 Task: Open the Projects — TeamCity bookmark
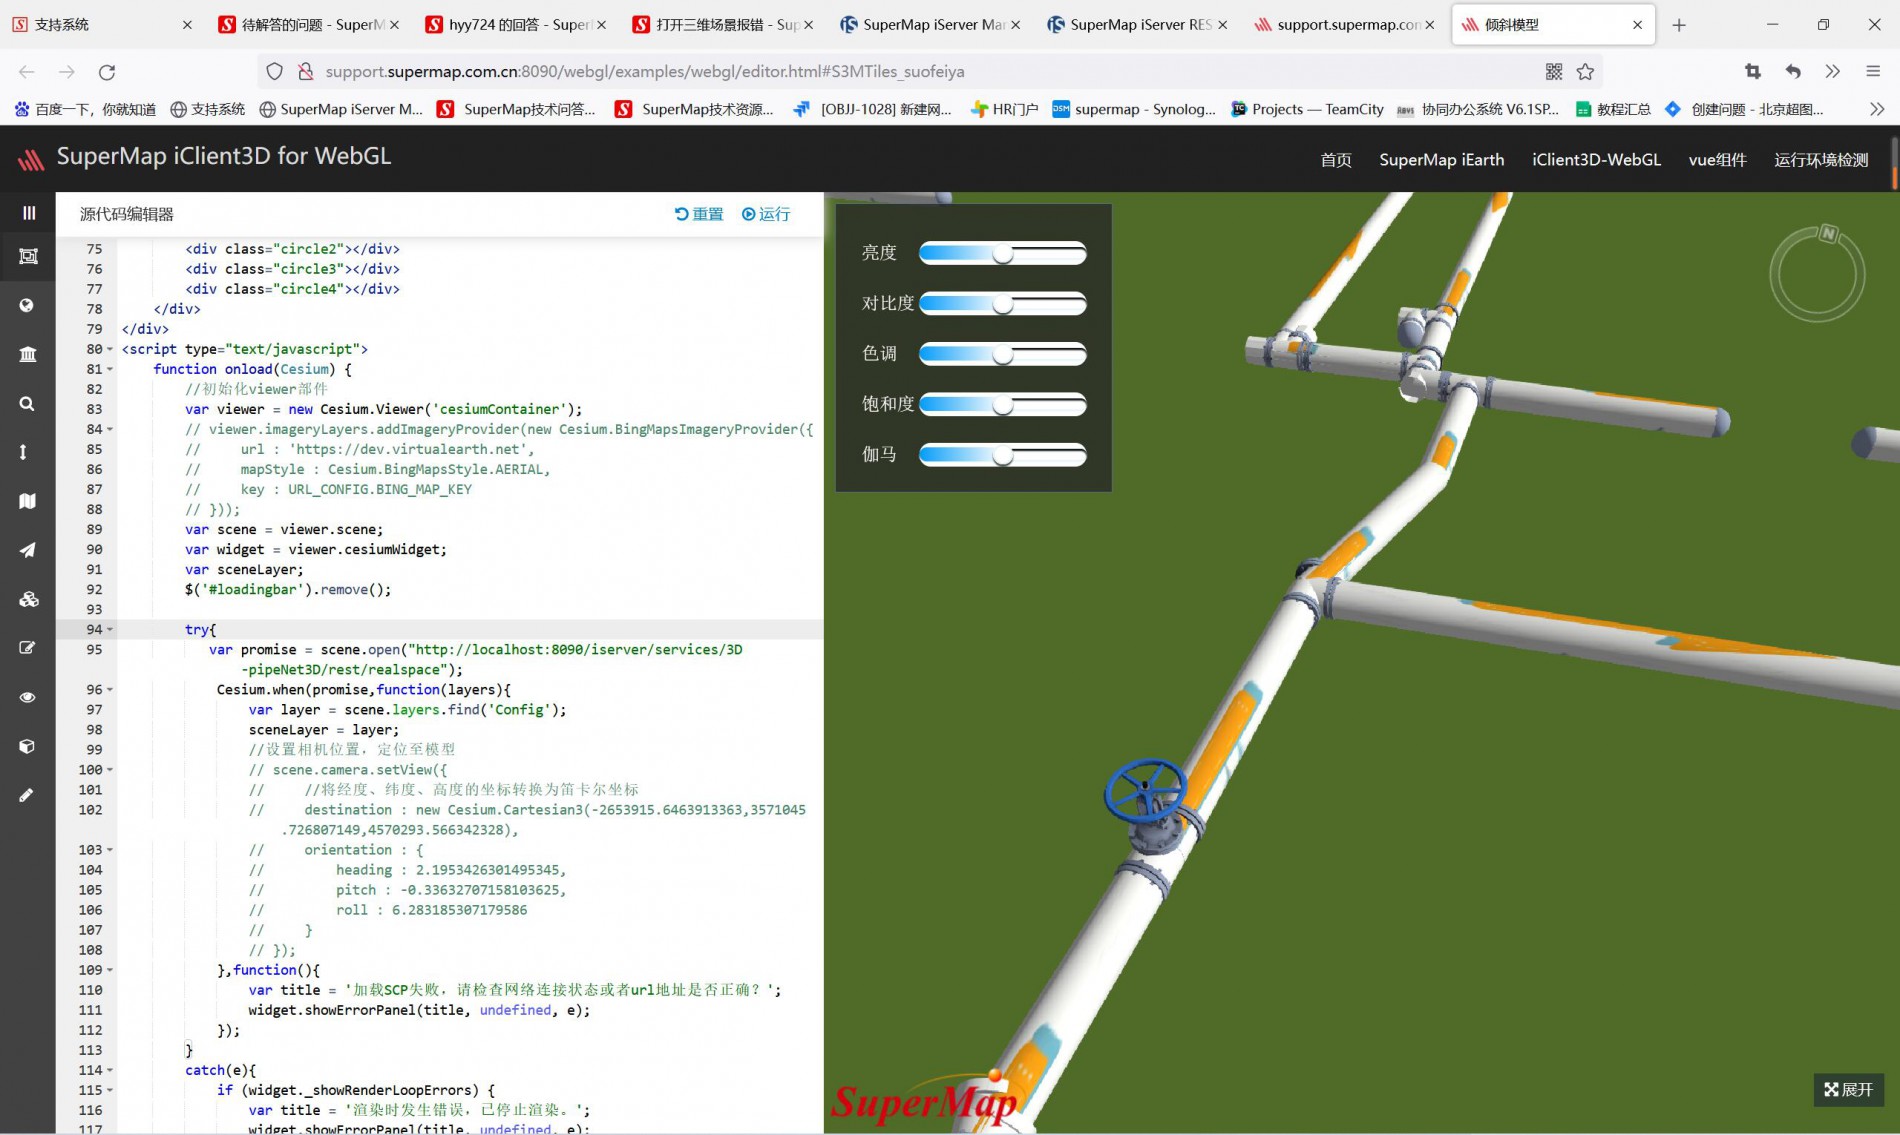1307,109
